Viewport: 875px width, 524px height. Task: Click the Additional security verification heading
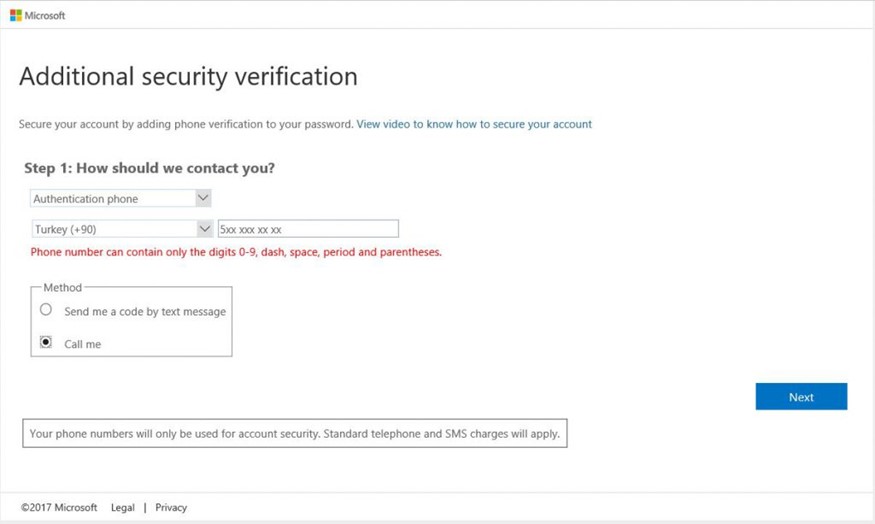point(189,76)
